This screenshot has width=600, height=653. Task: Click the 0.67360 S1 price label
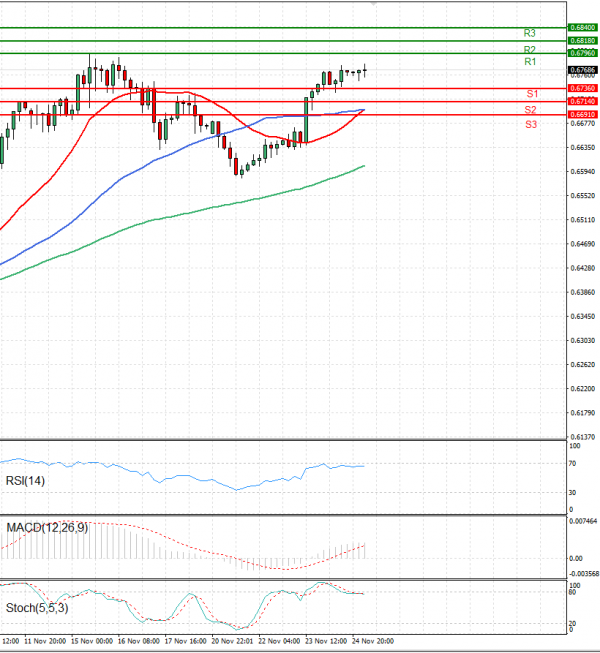point(583,88)
